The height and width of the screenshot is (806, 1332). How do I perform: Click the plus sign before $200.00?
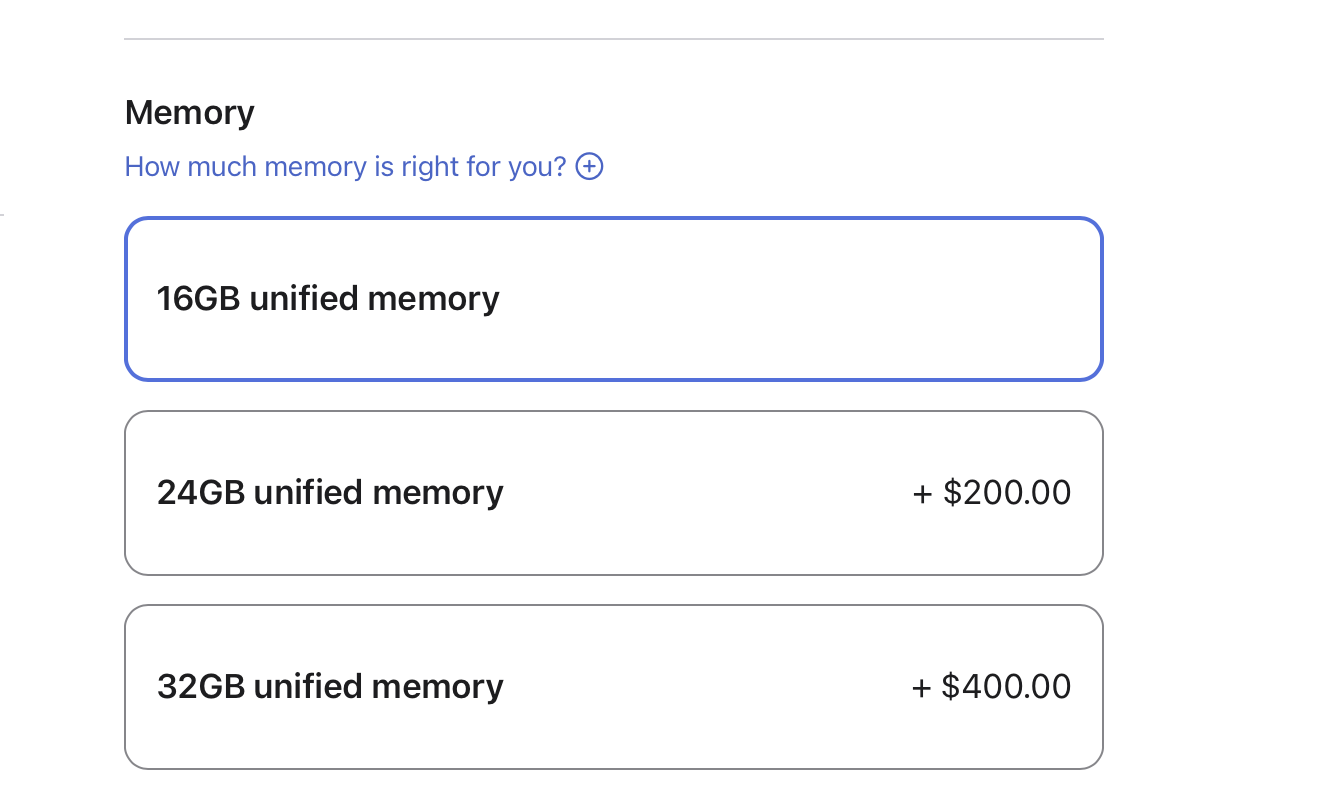[922, 494]
